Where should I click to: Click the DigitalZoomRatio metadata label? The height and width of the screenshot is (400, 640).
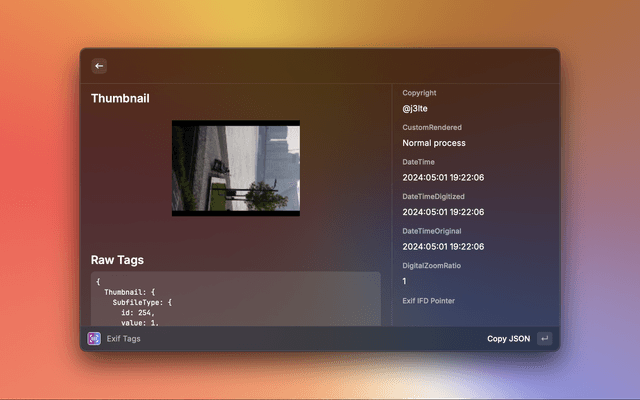tap(431, 266)
